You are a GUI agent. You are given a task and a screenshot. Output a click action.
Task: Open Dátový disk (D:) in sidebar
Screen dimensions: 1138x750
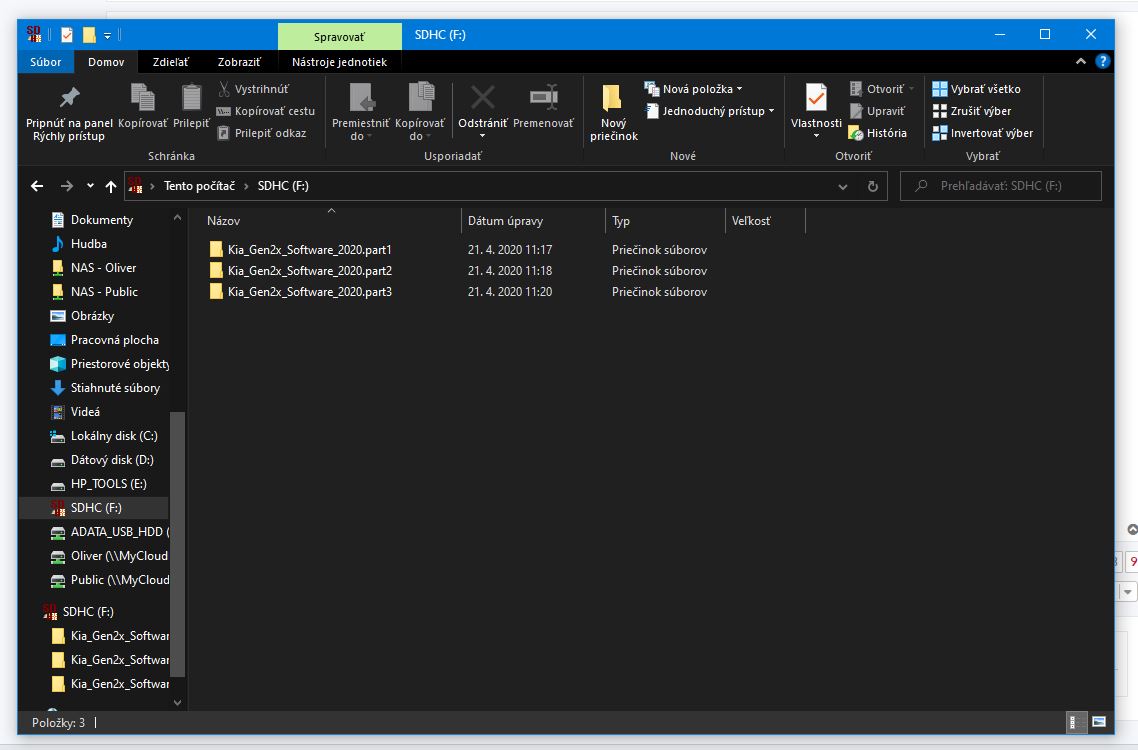pyautogui.click(x=102, y=460)
